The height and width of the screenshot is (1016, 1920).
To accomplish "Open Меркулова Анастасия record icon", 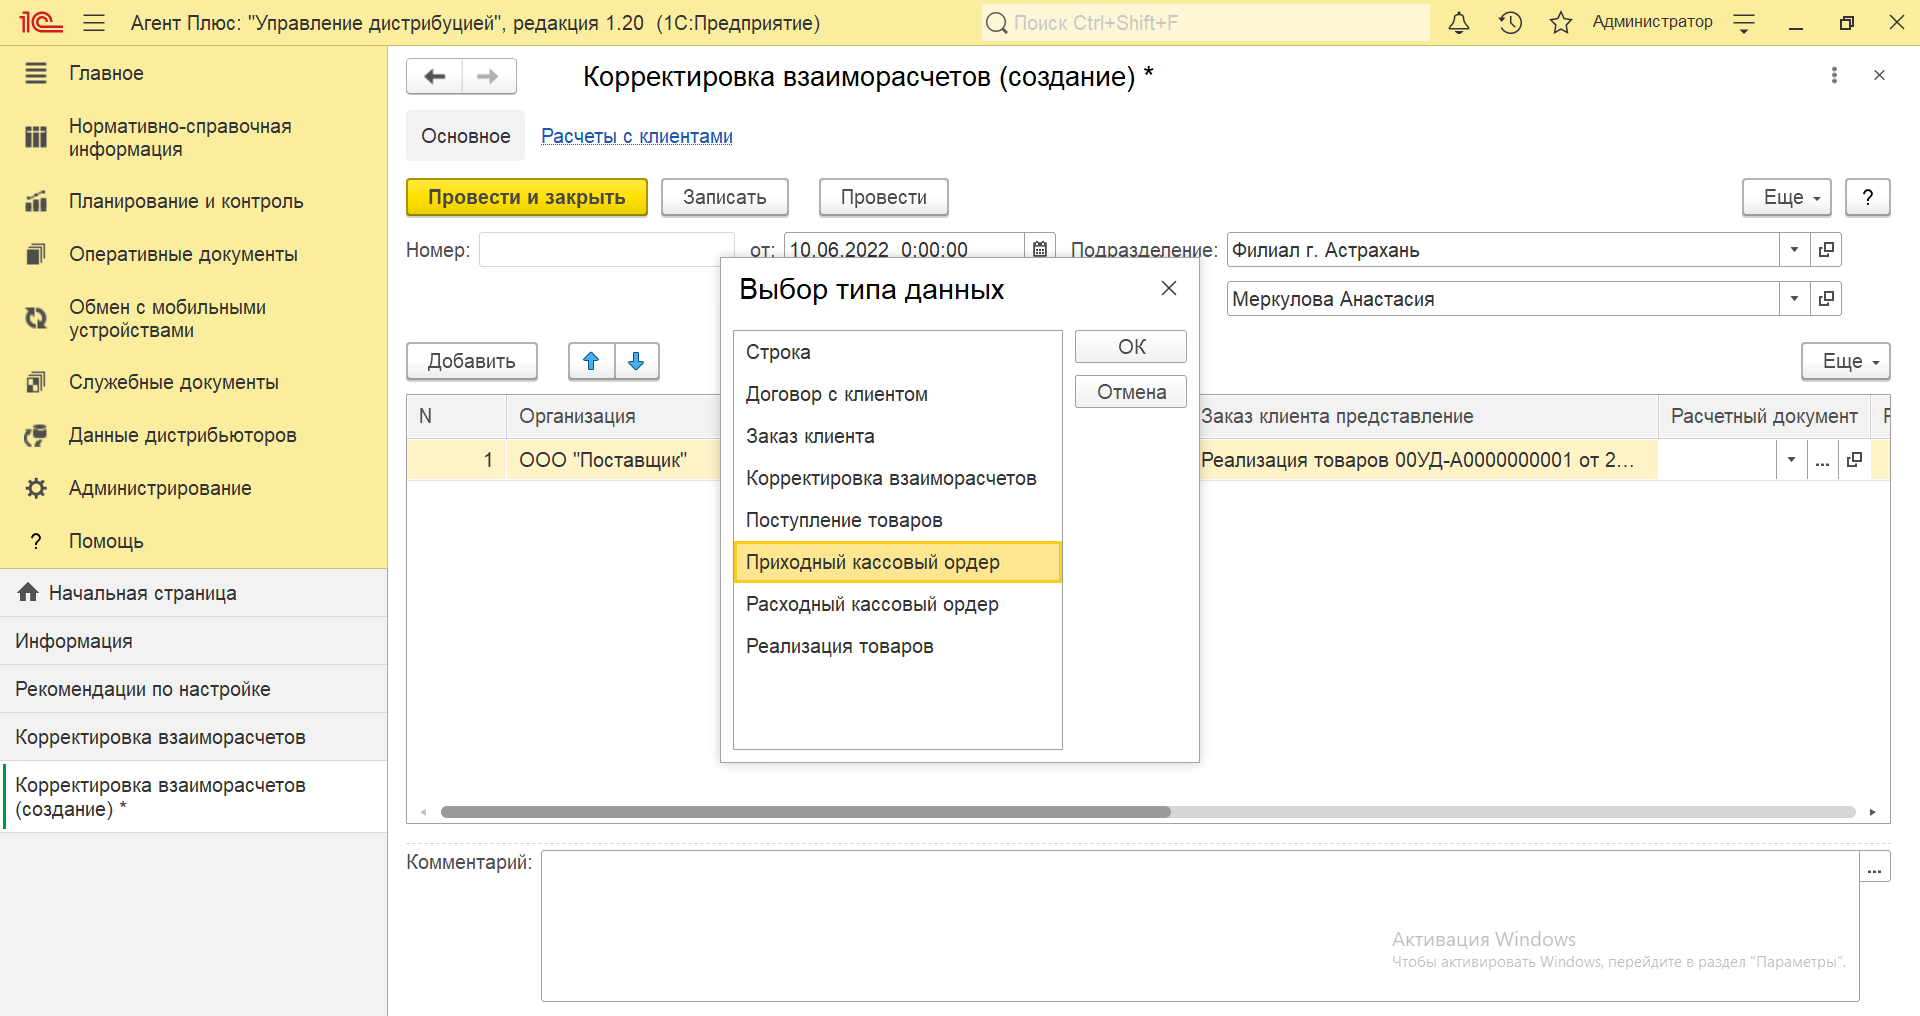I will coord(1826,298).
